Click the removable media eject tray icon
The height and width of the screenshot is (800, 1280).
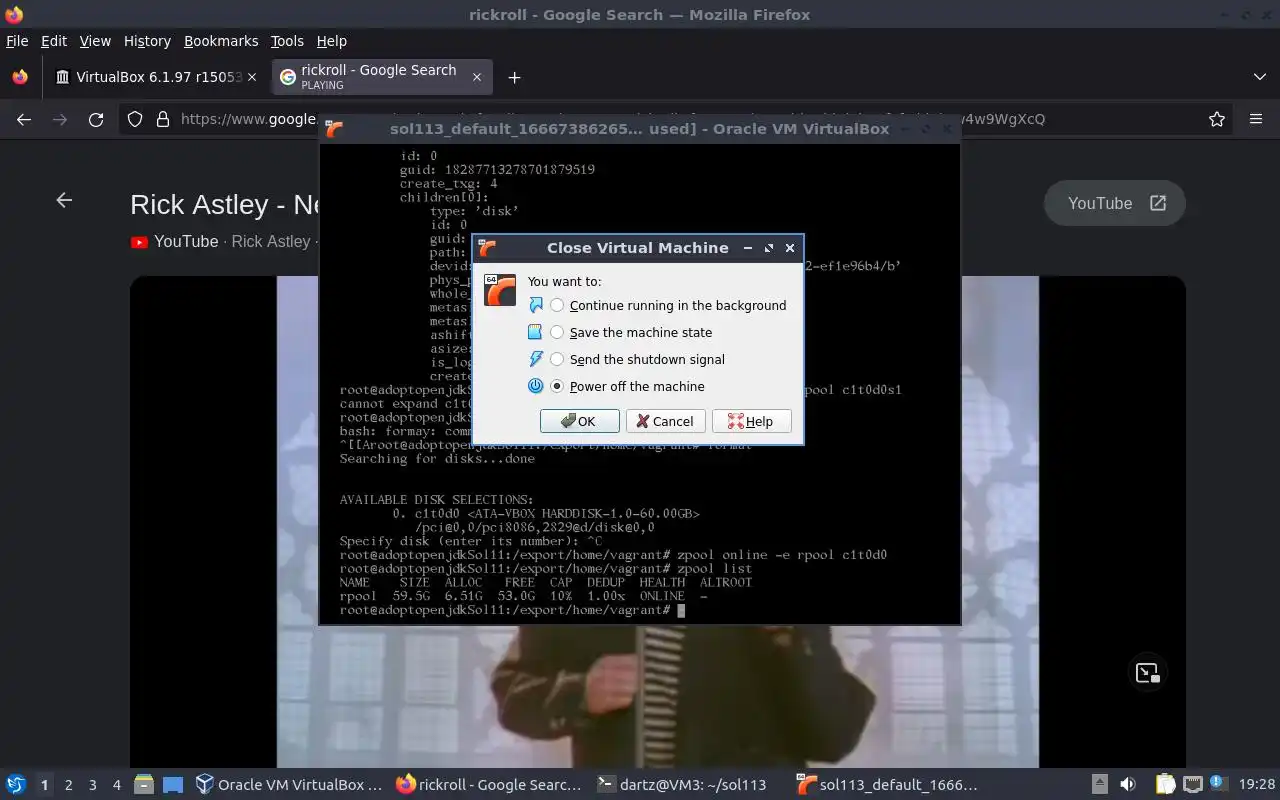coord(1099,785)
